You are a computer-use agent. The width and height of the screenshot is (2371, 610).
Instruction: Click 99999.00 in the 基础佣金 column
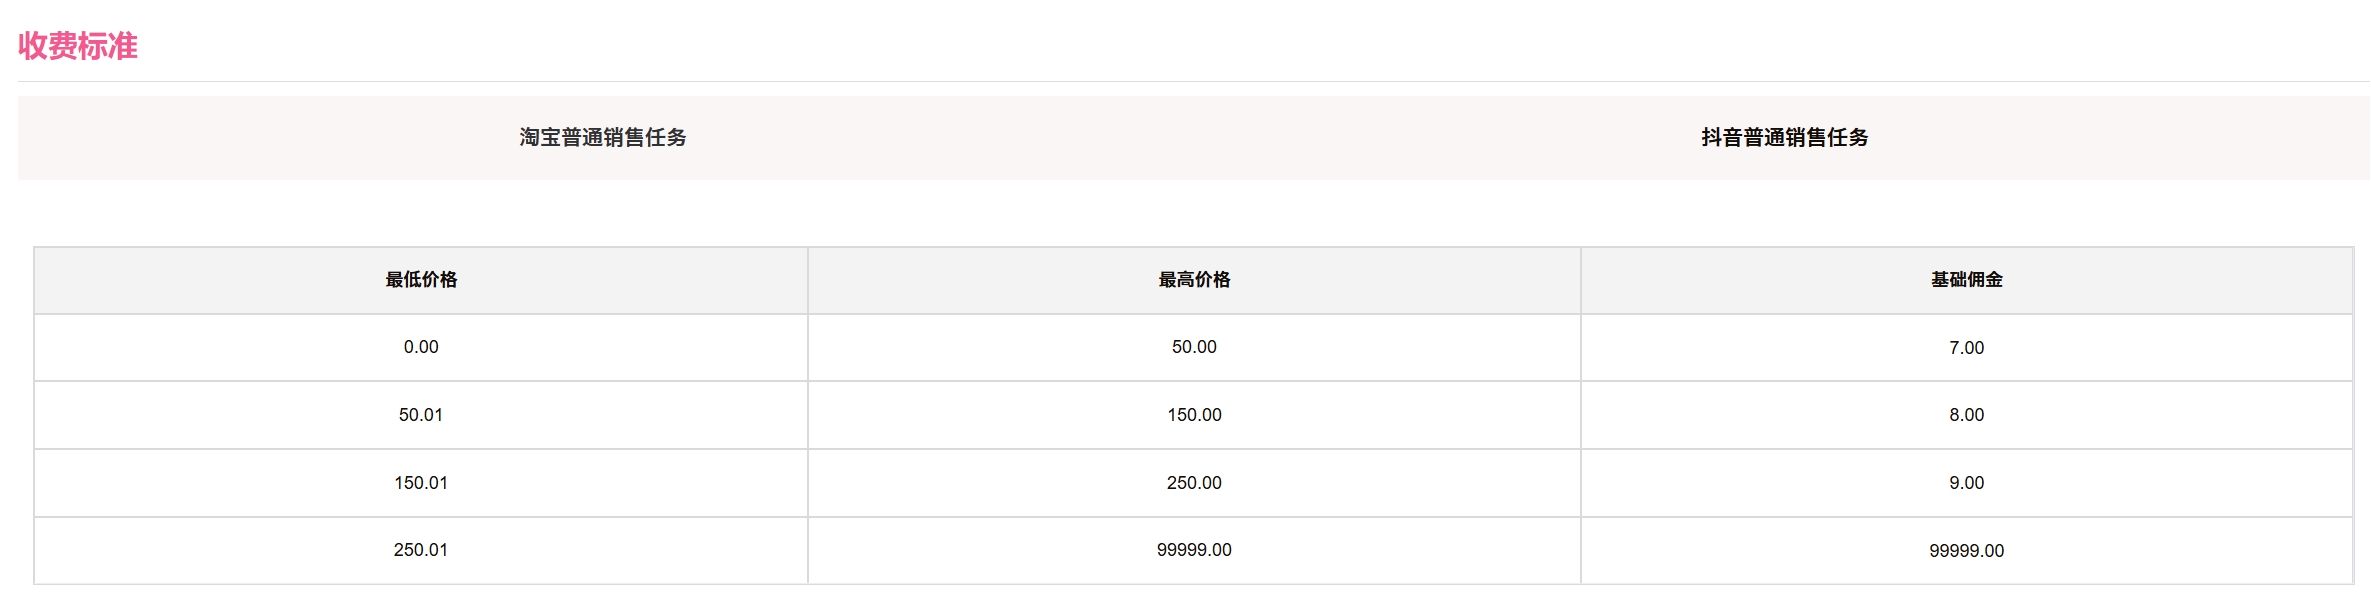tap(1966, 551)
